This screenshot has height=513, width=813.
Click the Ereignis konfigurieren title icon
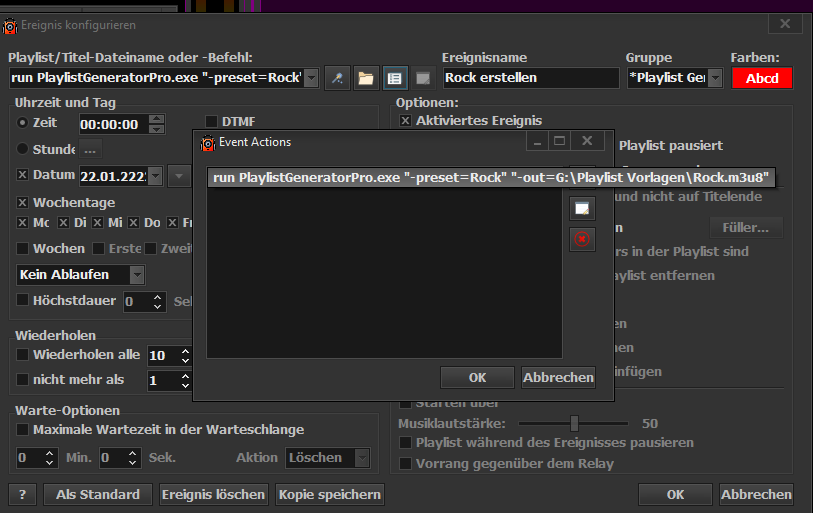(10, 25)
